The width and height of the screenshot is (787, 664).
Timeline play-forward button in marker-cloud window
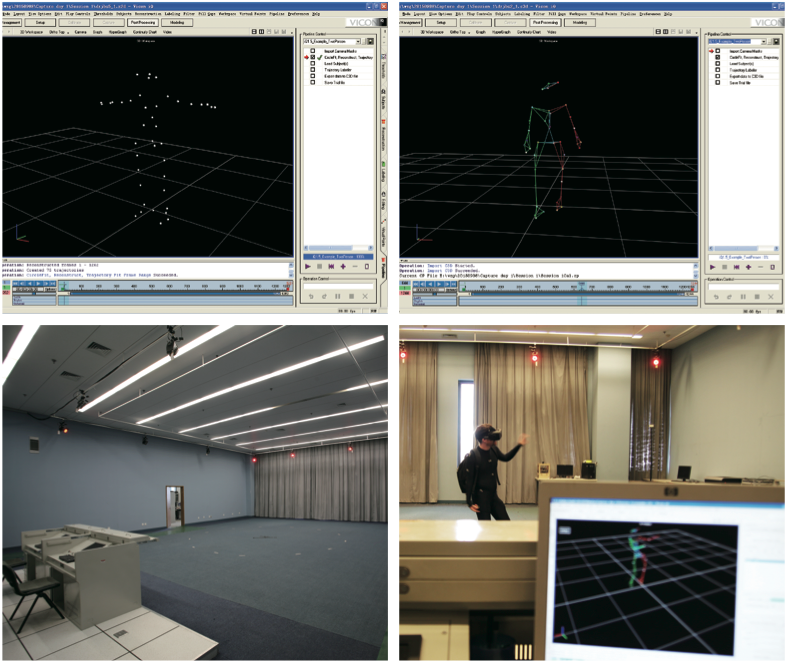tap(38, 284)
